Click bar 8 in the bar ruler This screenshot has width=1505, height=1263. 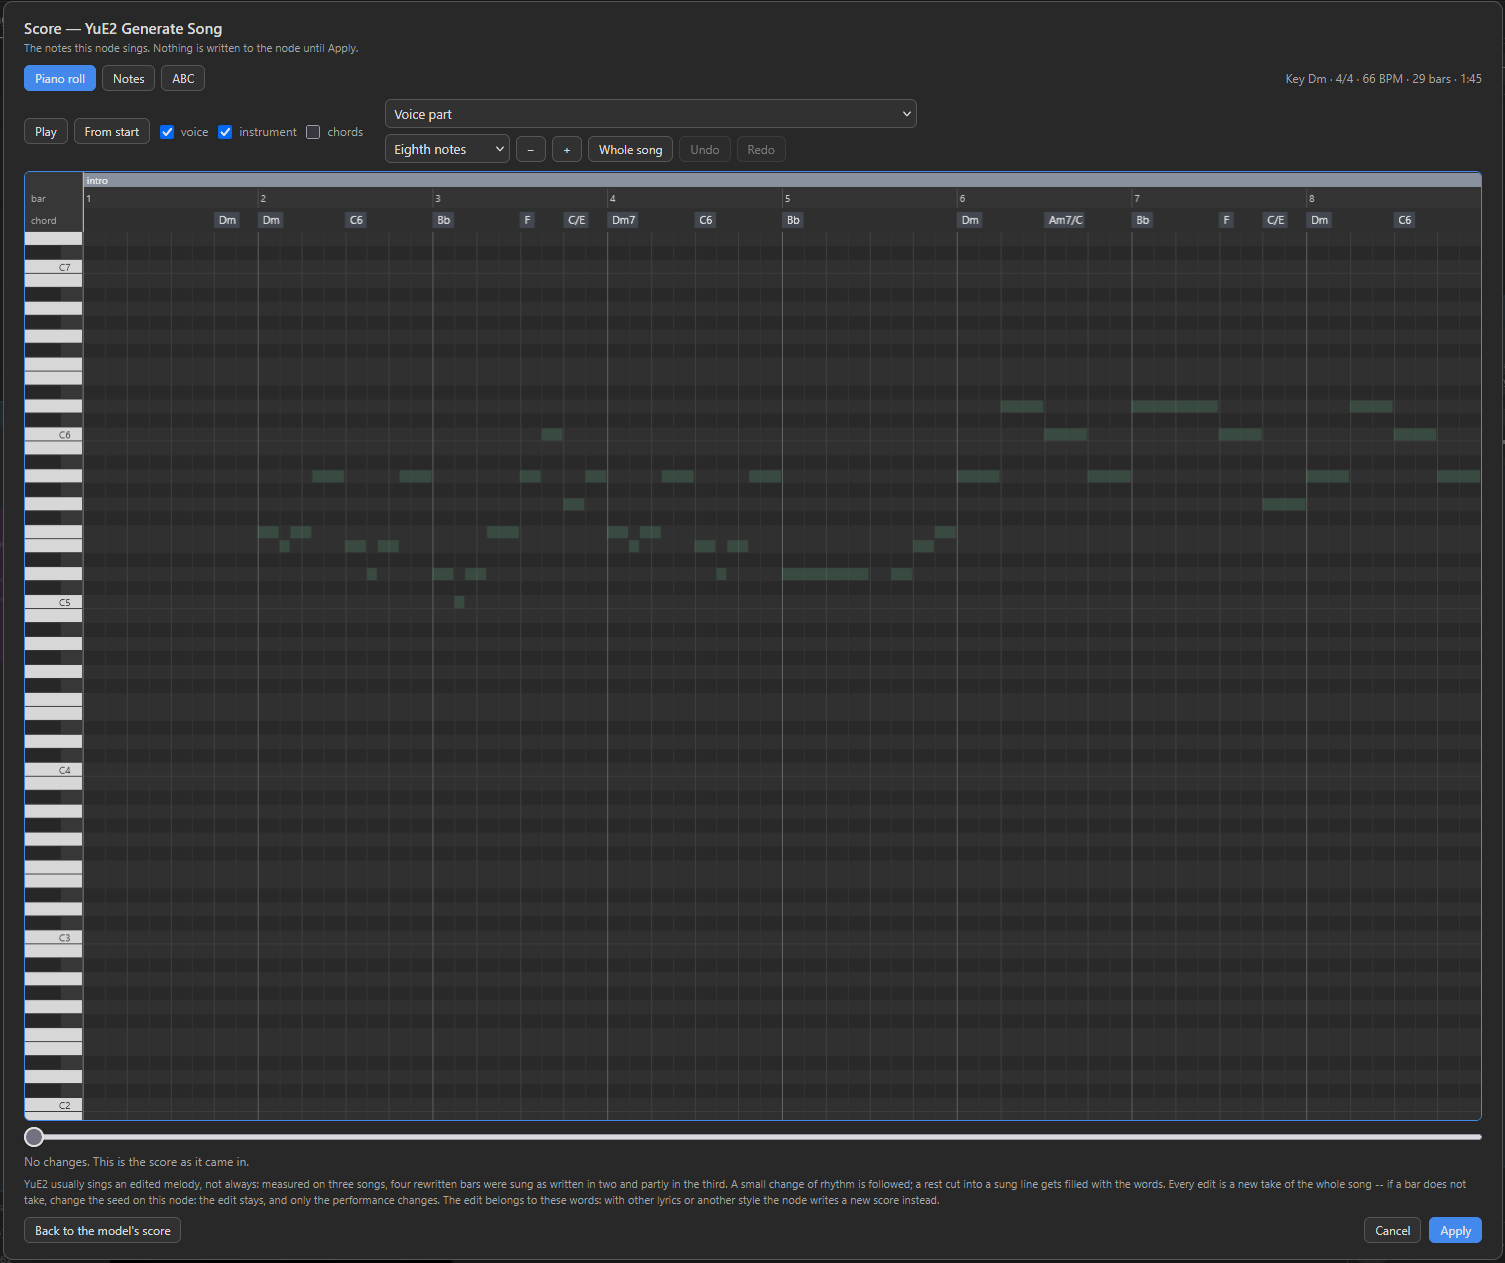click(x=1312, y=199)
